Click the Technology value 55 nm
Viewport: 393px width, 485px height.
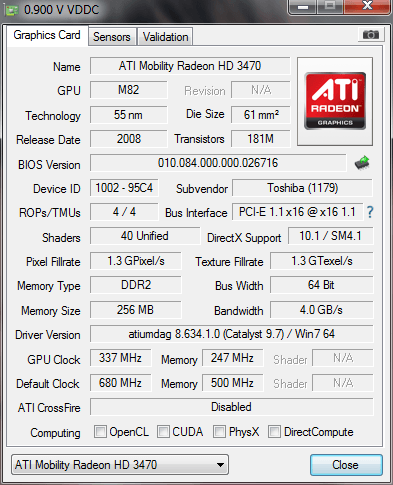click(x=129, y=115)
